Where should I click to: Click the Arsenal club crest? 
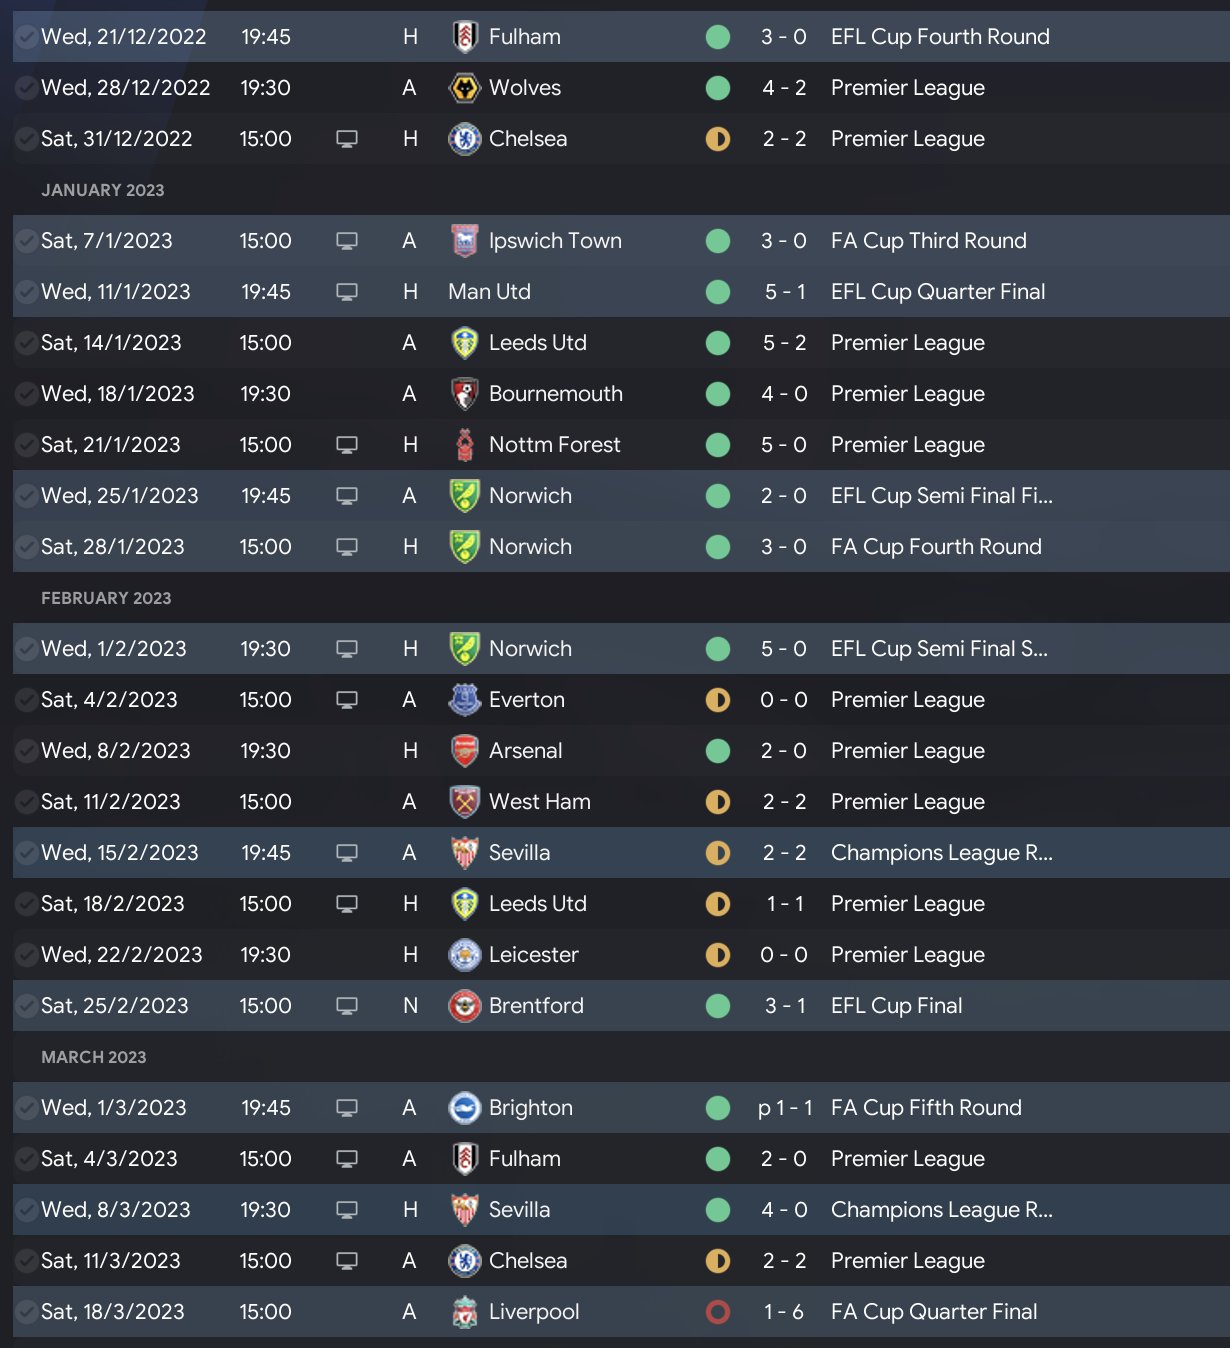click(x=464, y=751)
